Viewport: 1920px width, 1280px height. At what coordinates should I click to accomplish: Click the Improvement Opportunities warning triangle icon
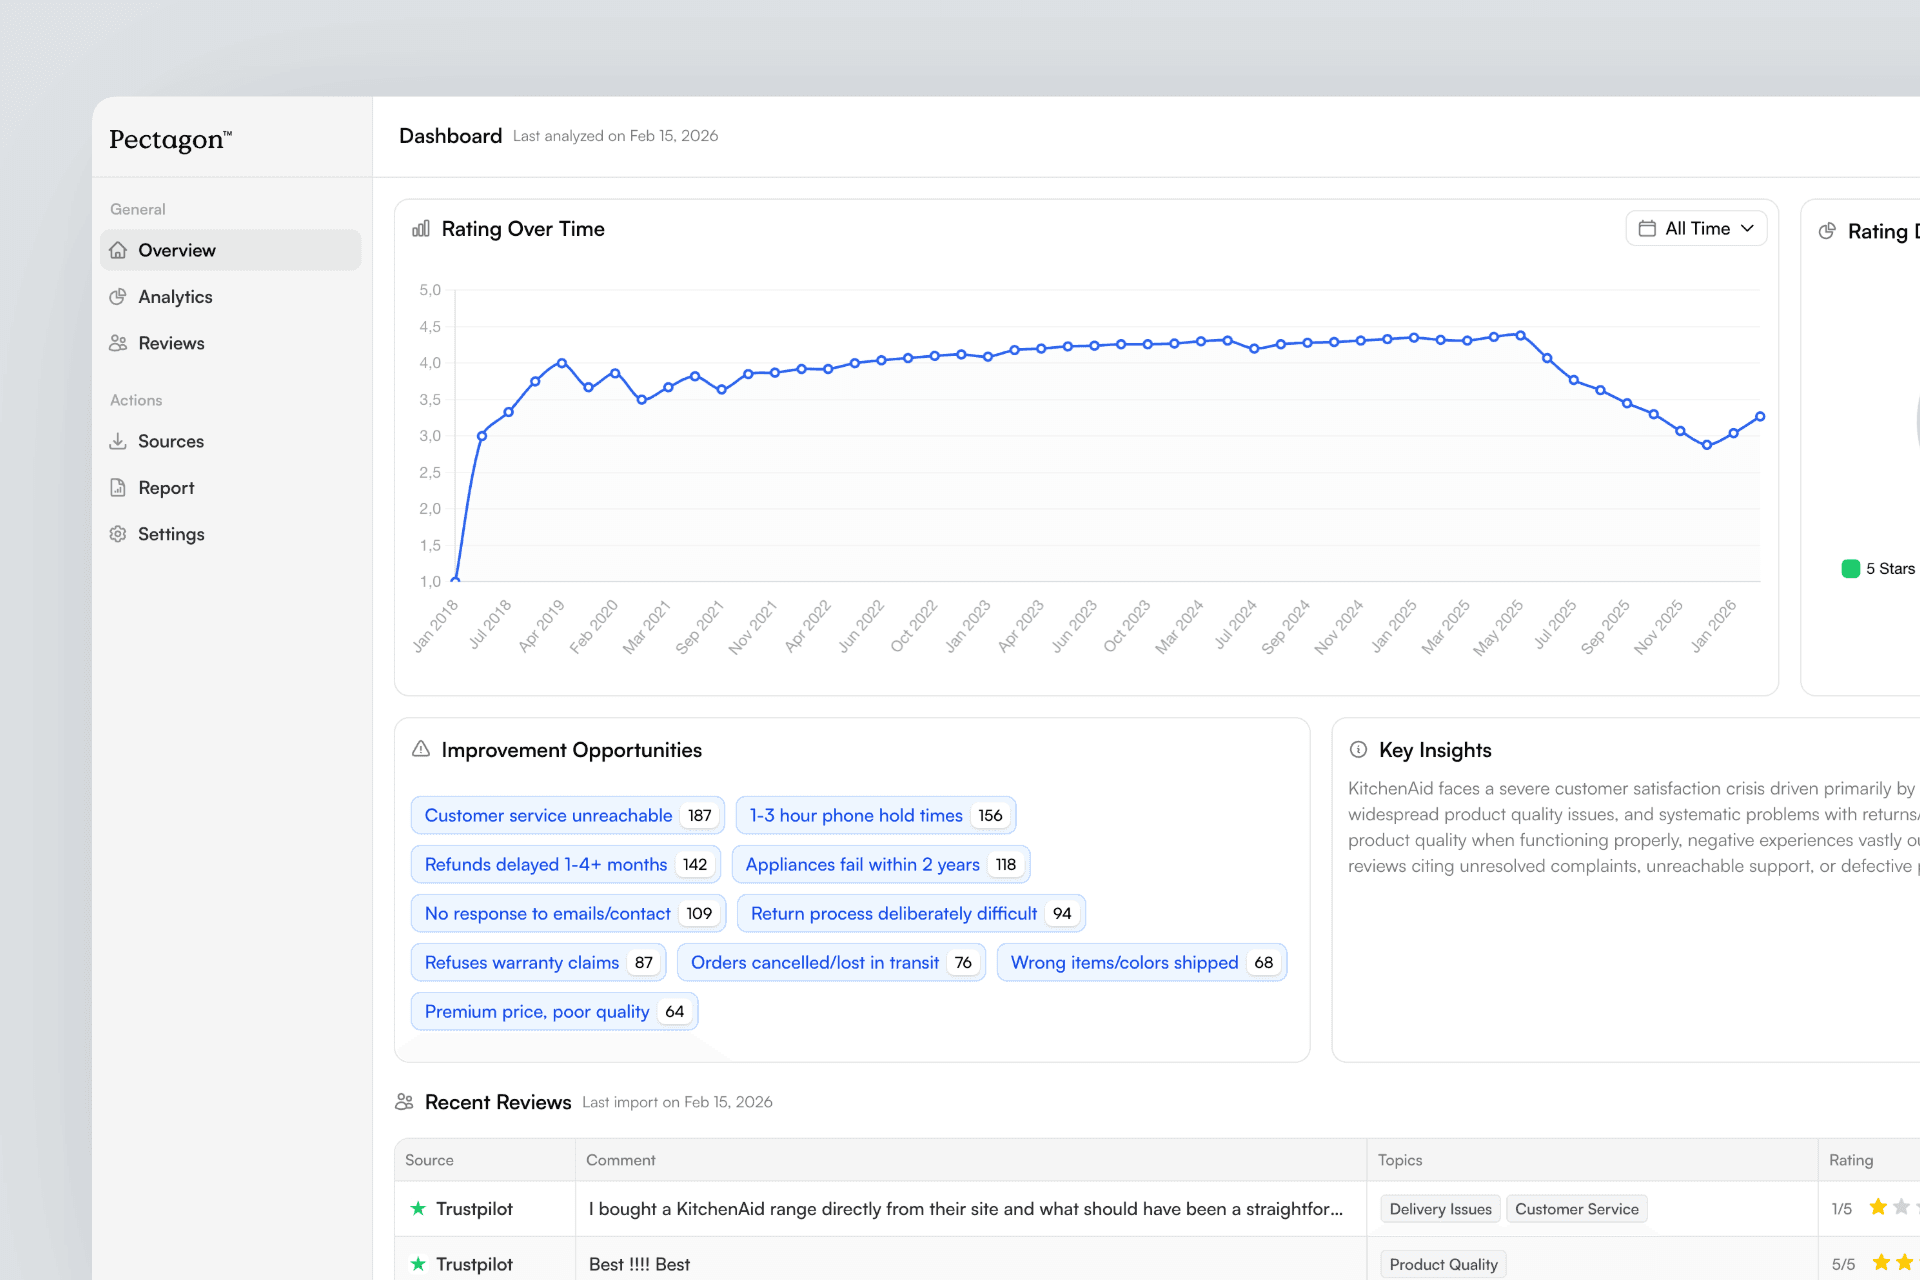(x=421, y=749)
